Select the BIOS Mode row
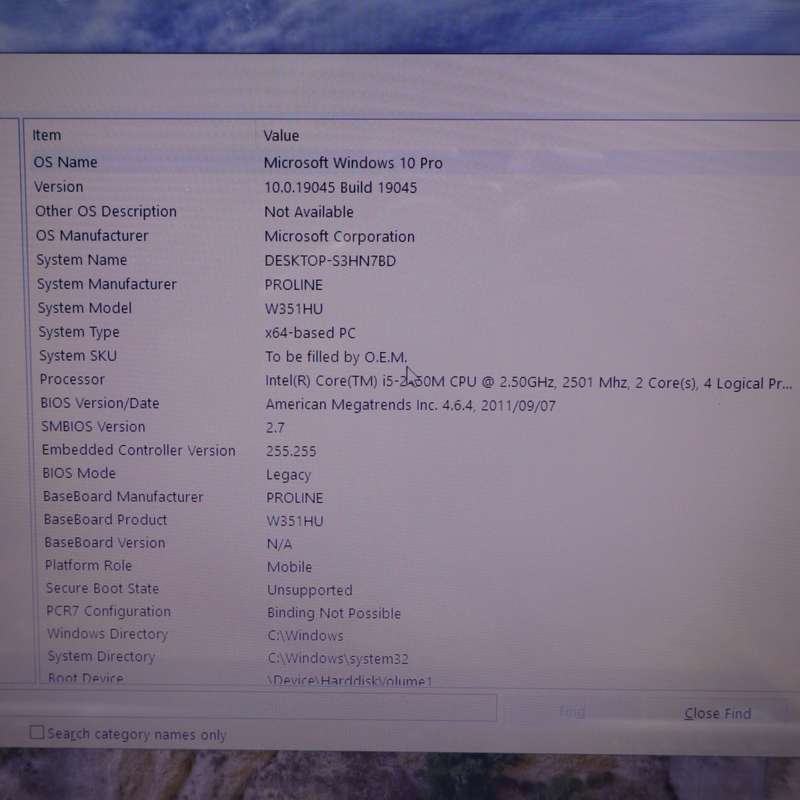 (79, 473)
